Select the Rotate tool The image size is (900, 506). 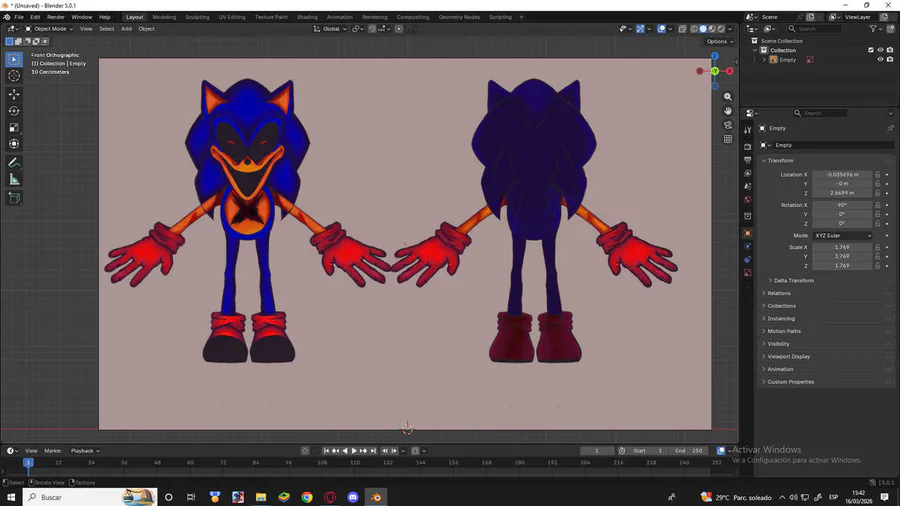click(14, 111)
